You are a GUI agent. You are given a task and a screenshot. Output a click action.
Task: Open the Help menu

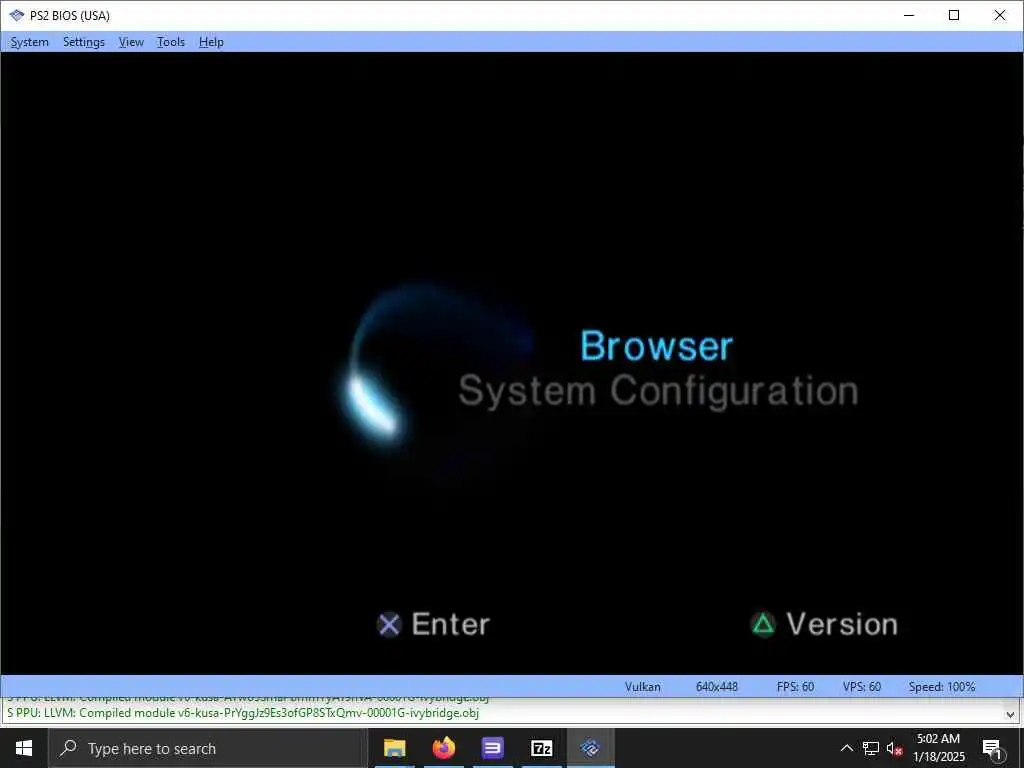point(211,42)
